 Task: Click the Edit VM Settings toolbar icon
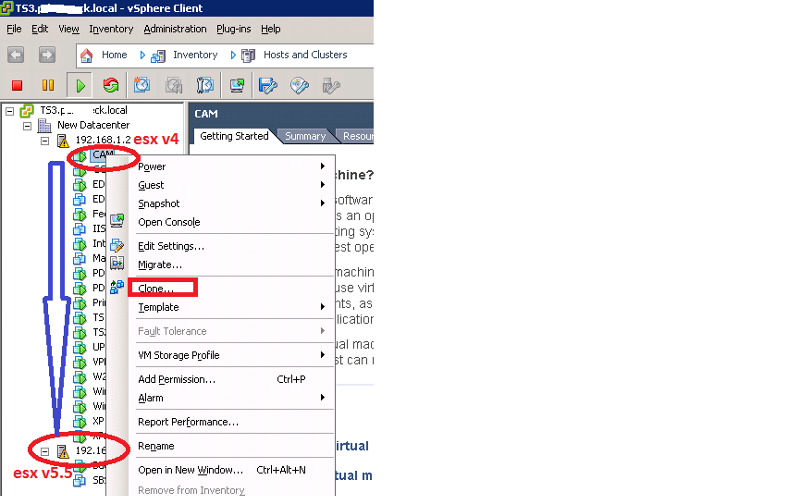[268, 85]
